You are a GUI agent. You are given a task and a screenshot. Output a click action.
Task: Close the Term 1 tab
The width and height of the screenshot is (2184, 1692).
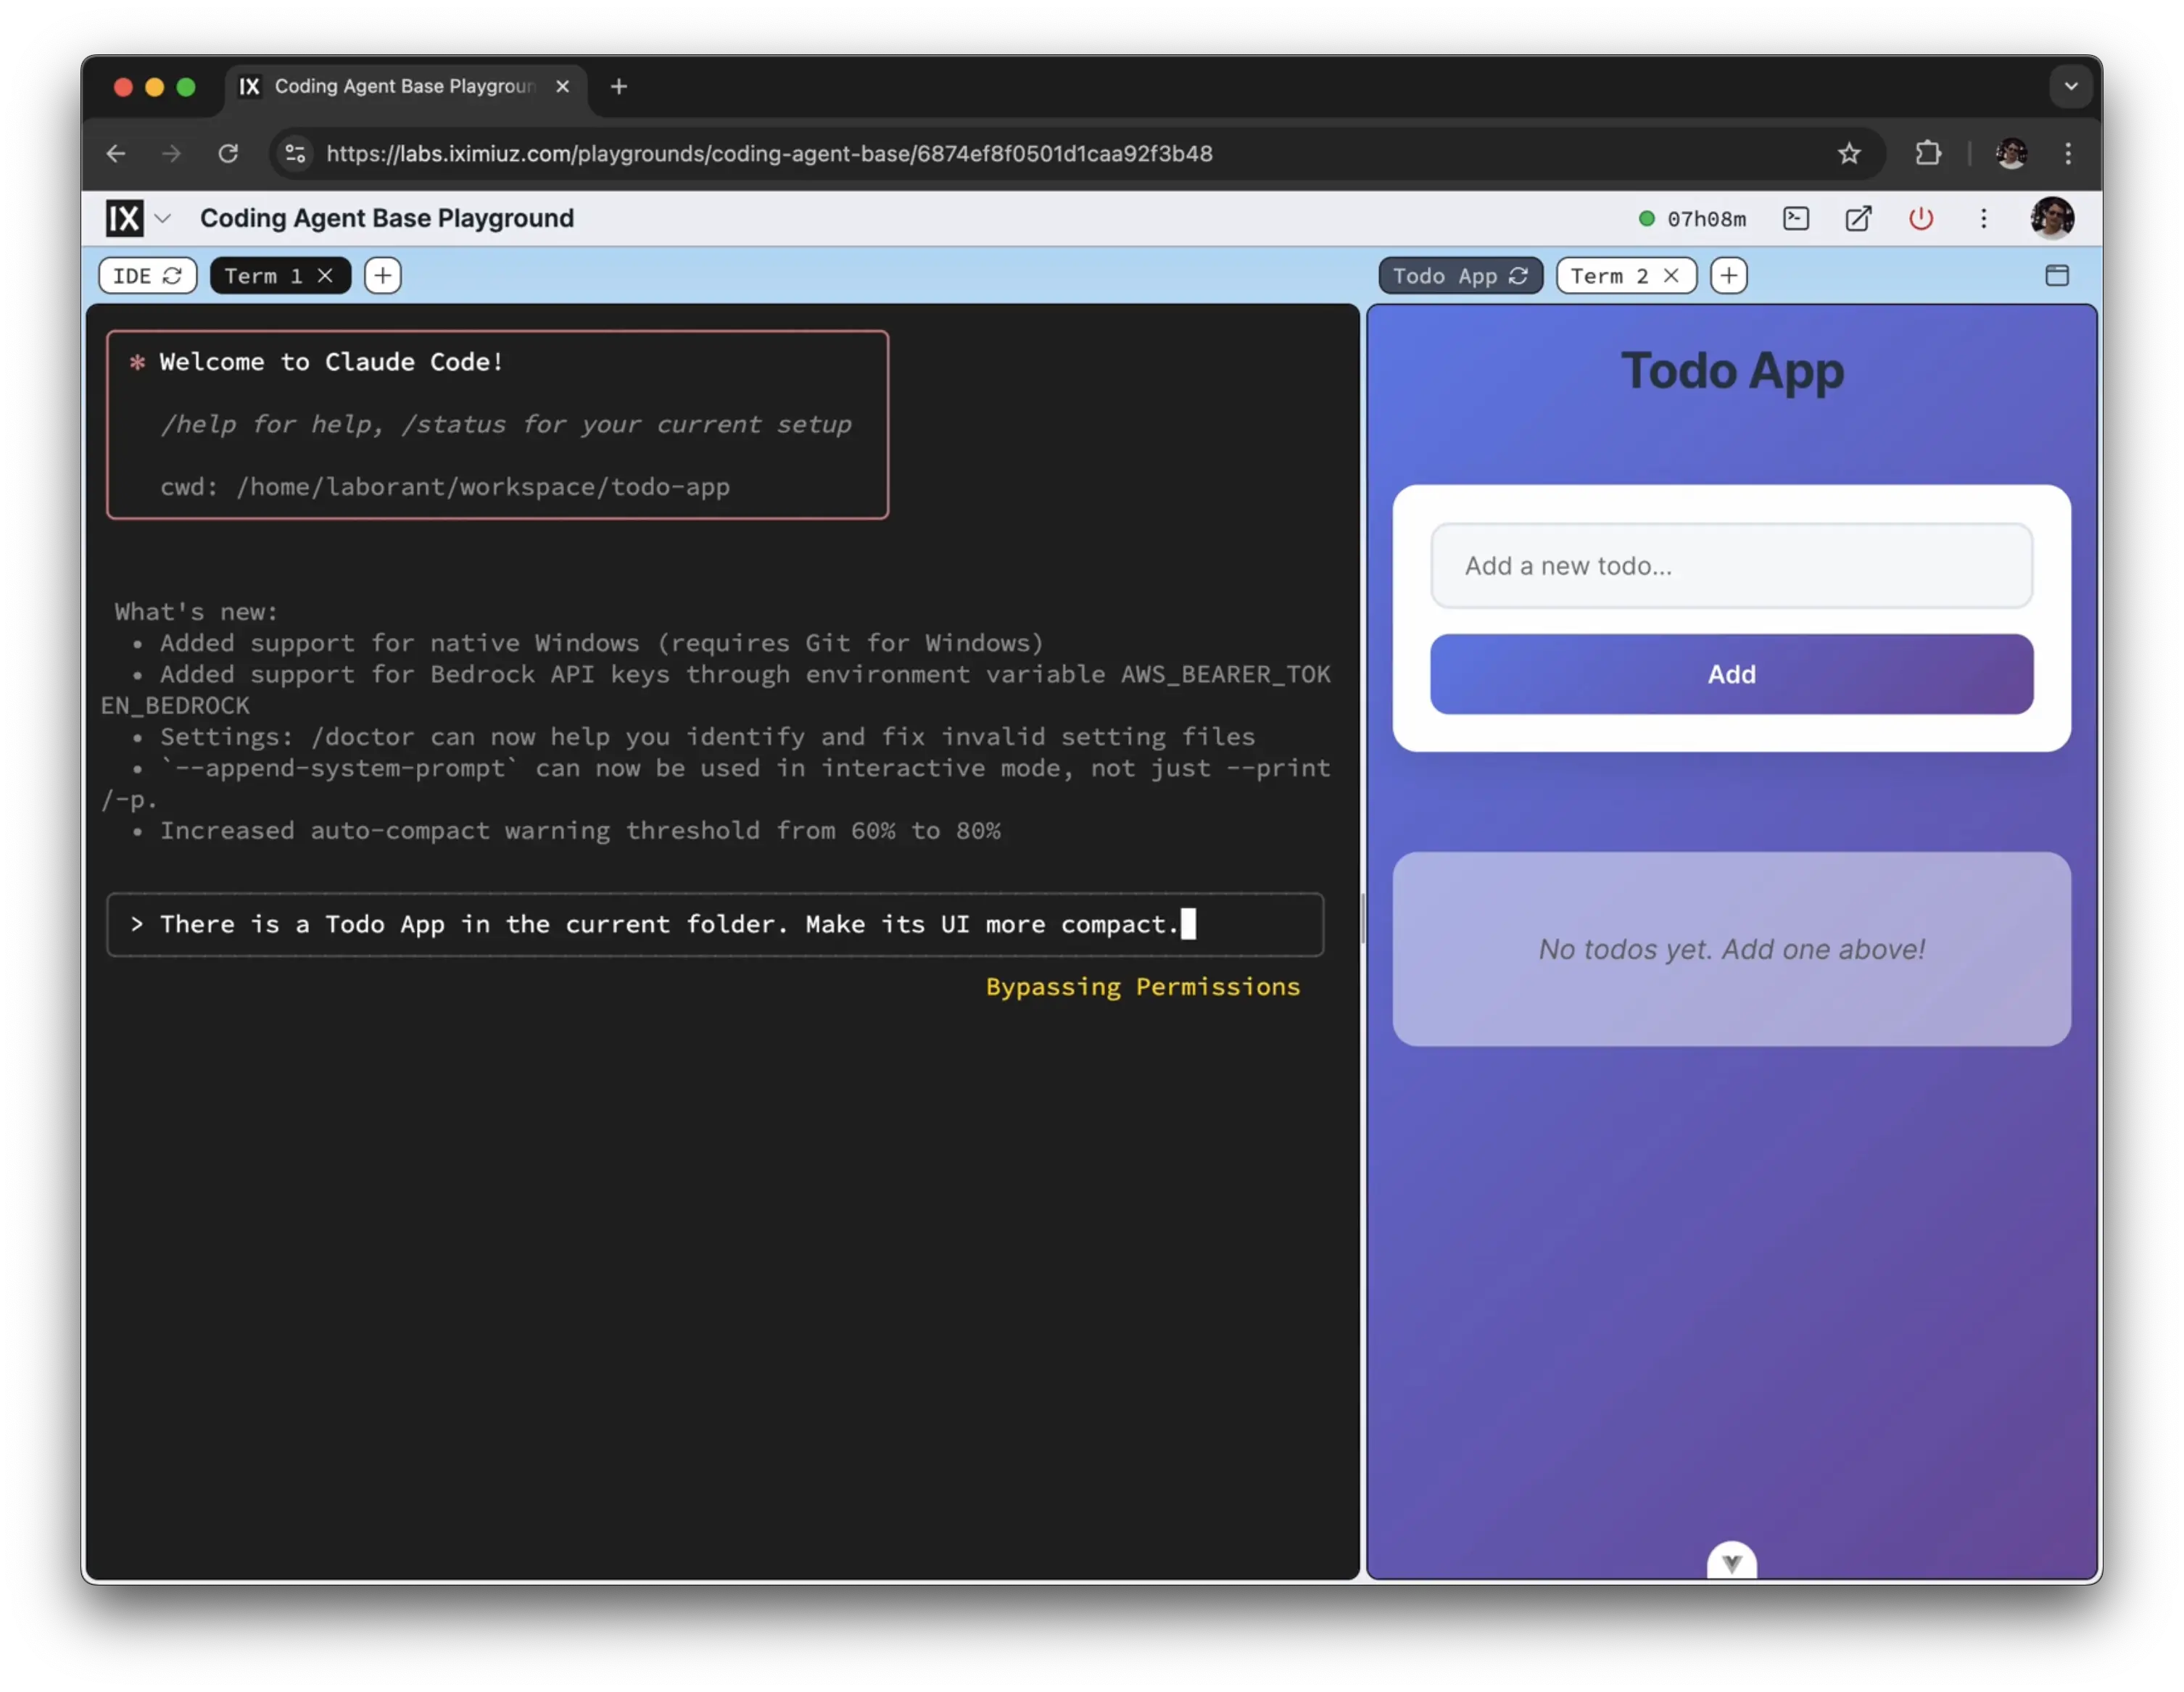(x=326, y=275)
